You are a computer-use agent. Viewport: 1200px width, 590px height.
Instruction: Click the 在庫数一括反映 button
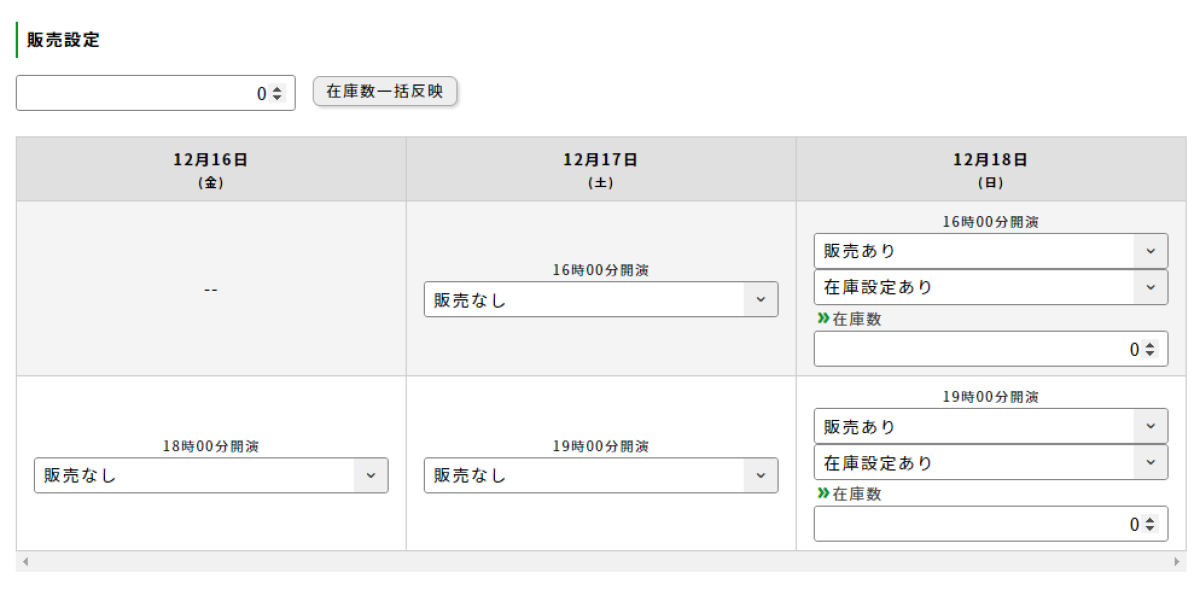click(385, 92)
